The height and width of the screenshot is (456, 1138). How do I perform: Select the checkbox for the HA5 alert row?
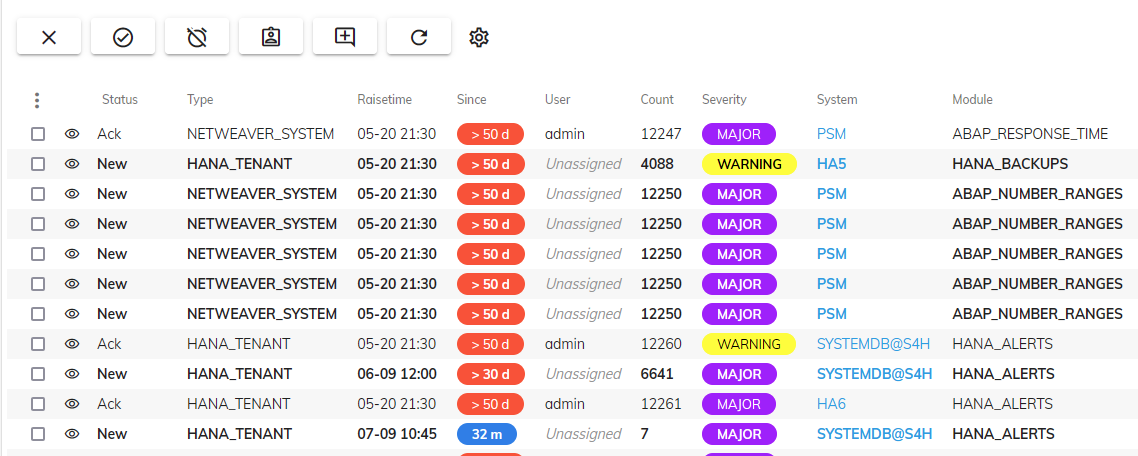point(38,164)
